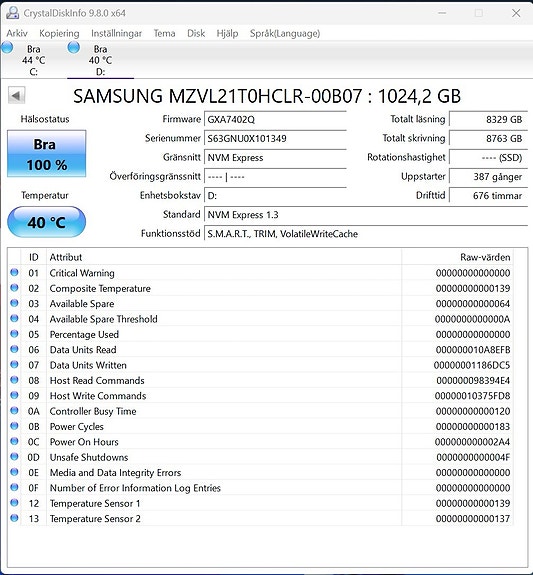Click the ID column header
The width and height of the screenshot is (533, 575).
point(34,257)
